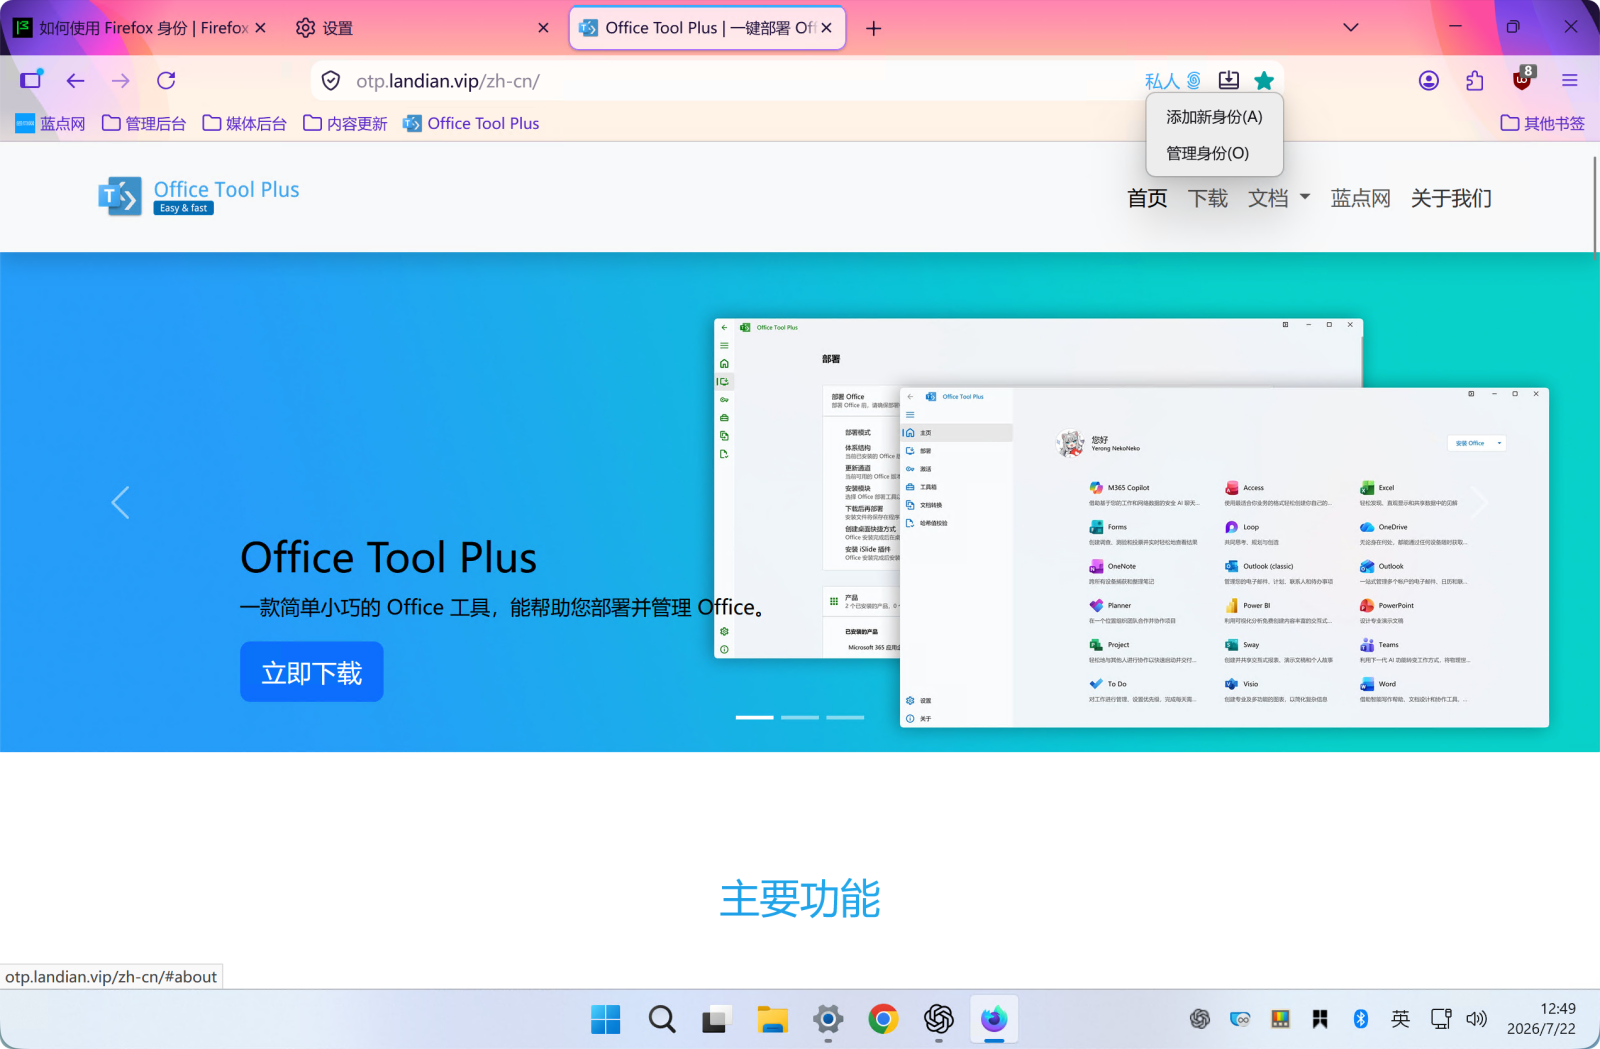This screenshot has width=1600, height=1049.
Task: Open the Firefox application menu
Action: 1570,81
